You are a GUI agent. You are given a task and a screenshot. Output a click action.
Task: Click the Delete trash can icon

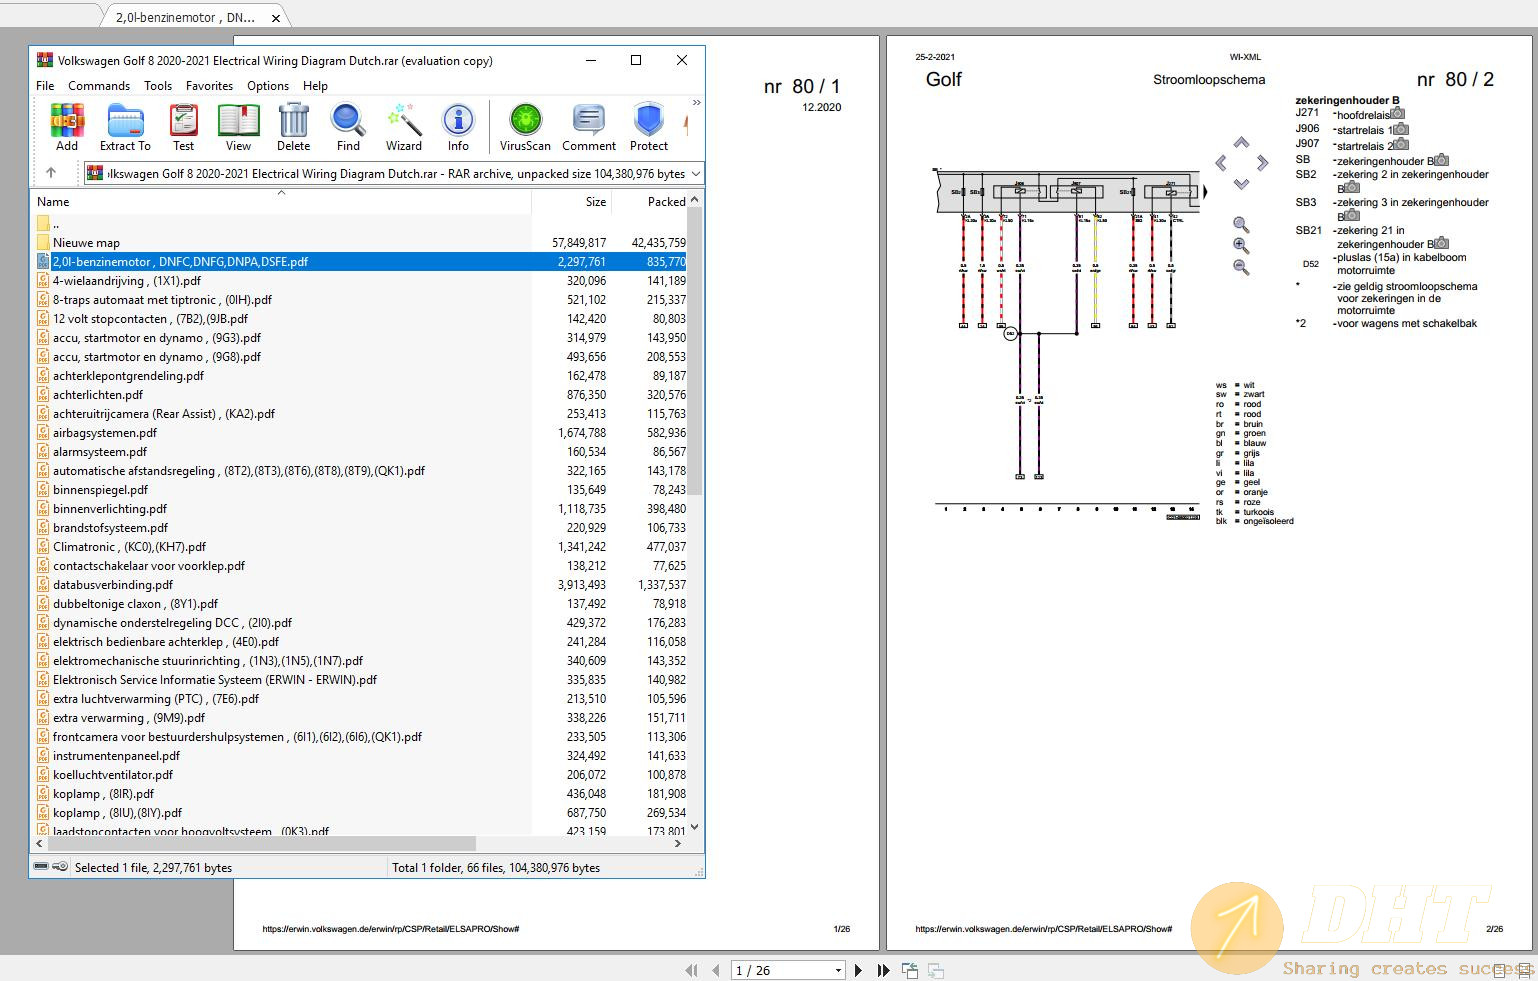(x=293, y=128)
